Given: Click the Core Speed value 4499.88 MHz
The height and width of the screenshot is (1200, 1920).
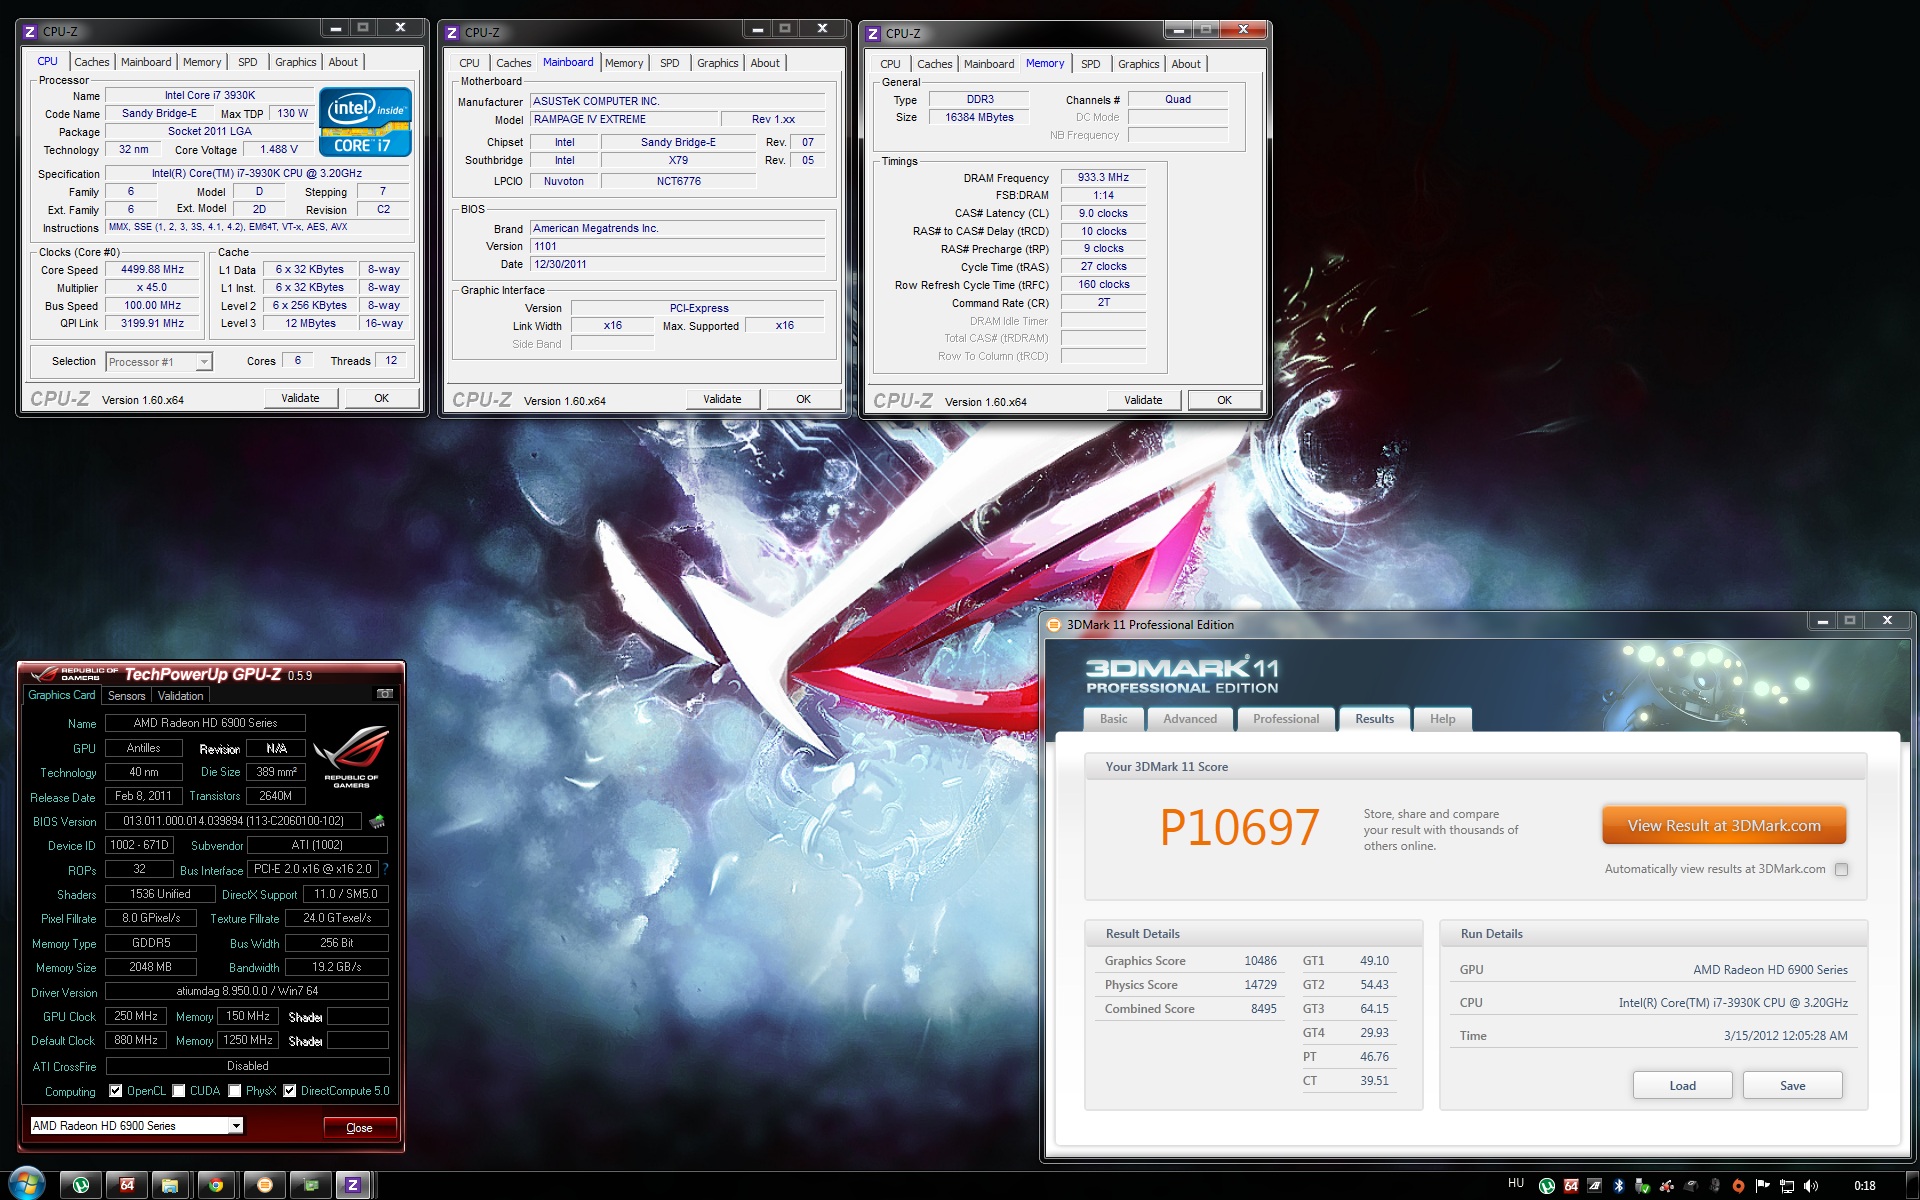Looking at the screenshot, I should pyautogui.click(x=152, y=270).
